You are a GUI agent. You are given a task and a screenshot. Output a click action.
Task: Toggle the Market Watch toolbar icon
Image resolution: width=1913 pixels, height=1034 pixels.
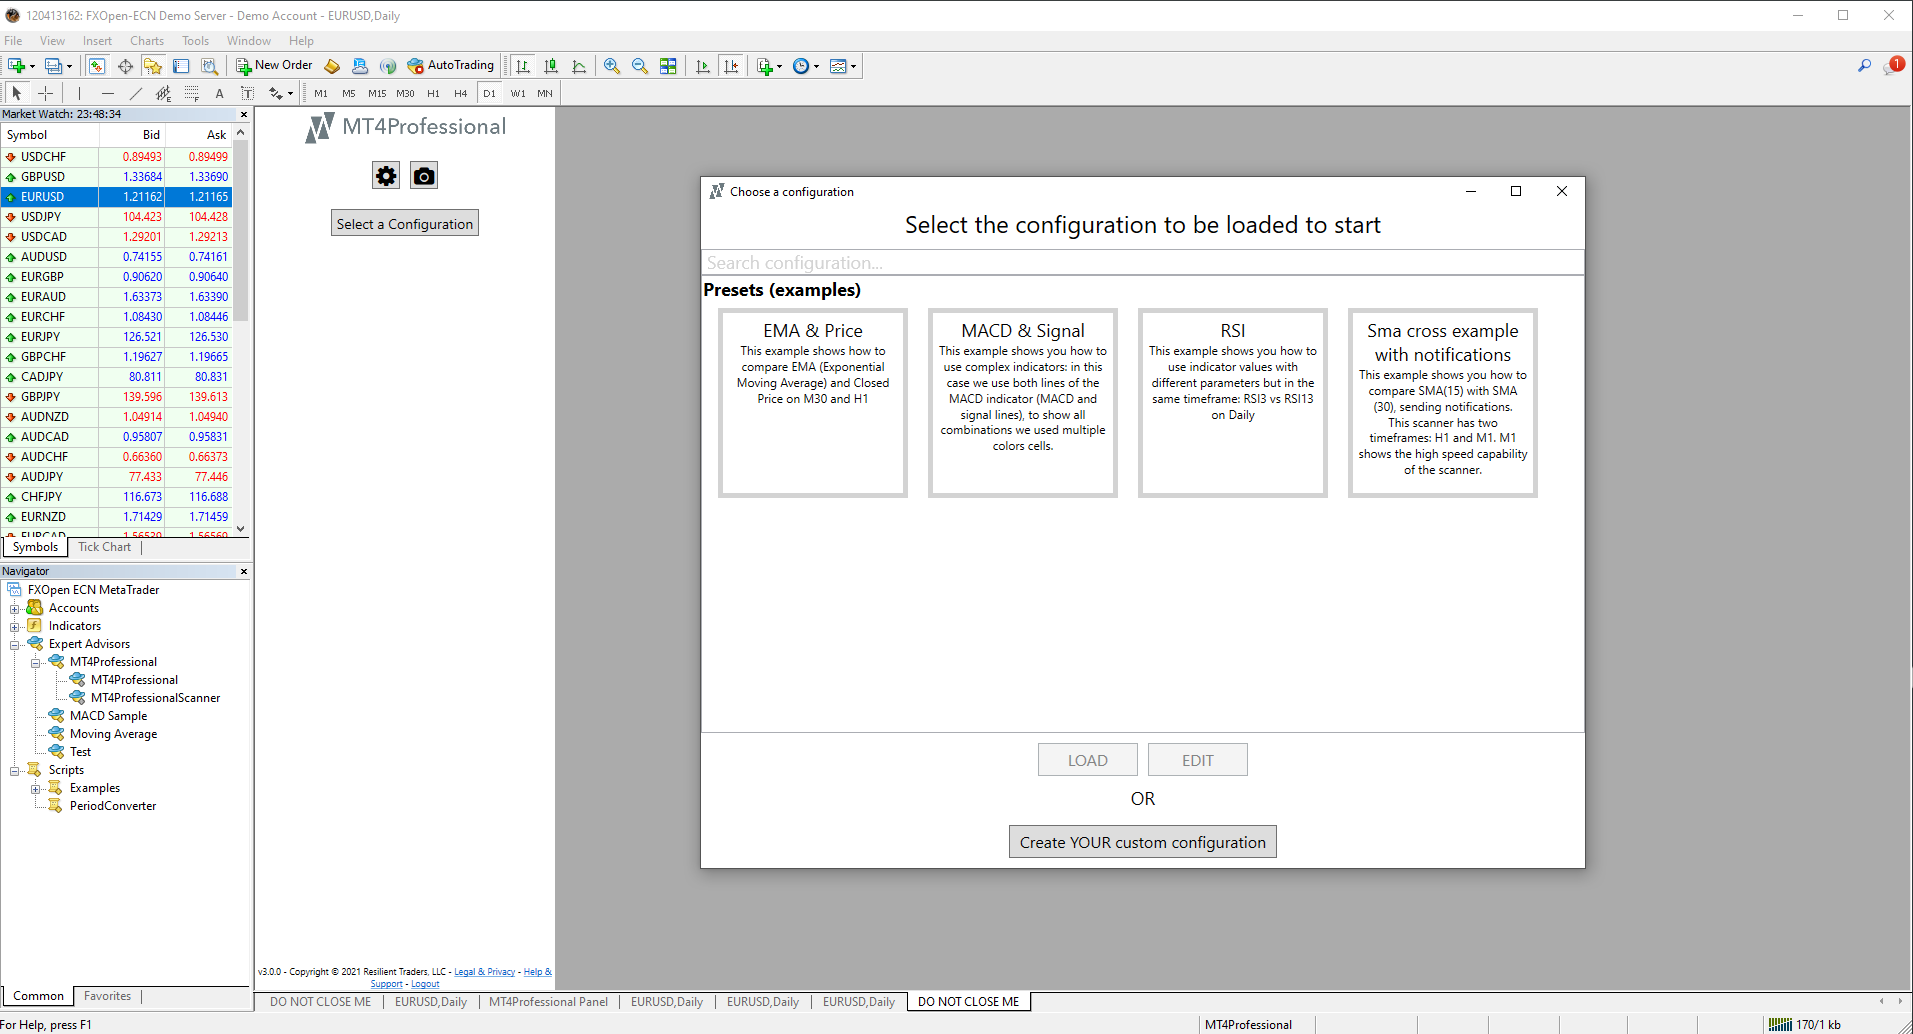97,66
